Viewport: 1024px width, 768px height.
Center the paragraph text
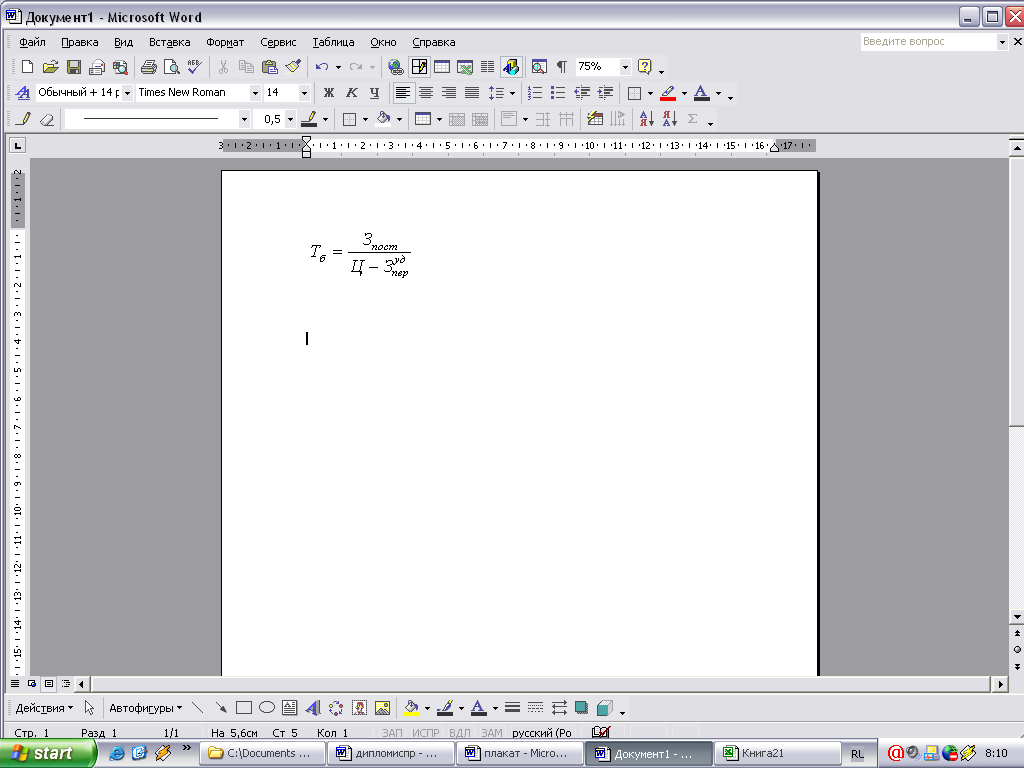tap(426, 93)
